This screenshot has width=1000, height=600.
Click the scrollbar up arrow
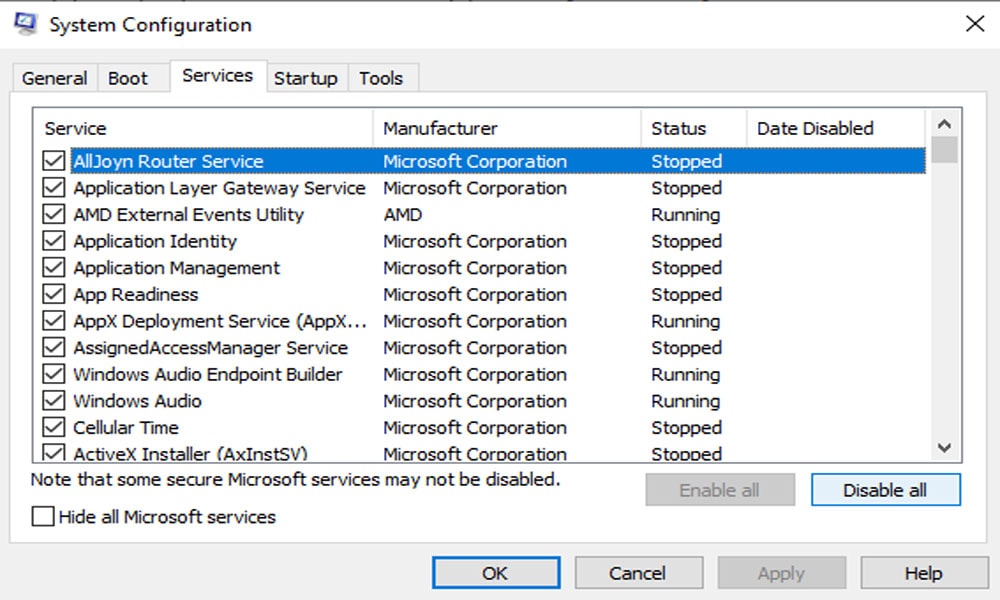945,124
